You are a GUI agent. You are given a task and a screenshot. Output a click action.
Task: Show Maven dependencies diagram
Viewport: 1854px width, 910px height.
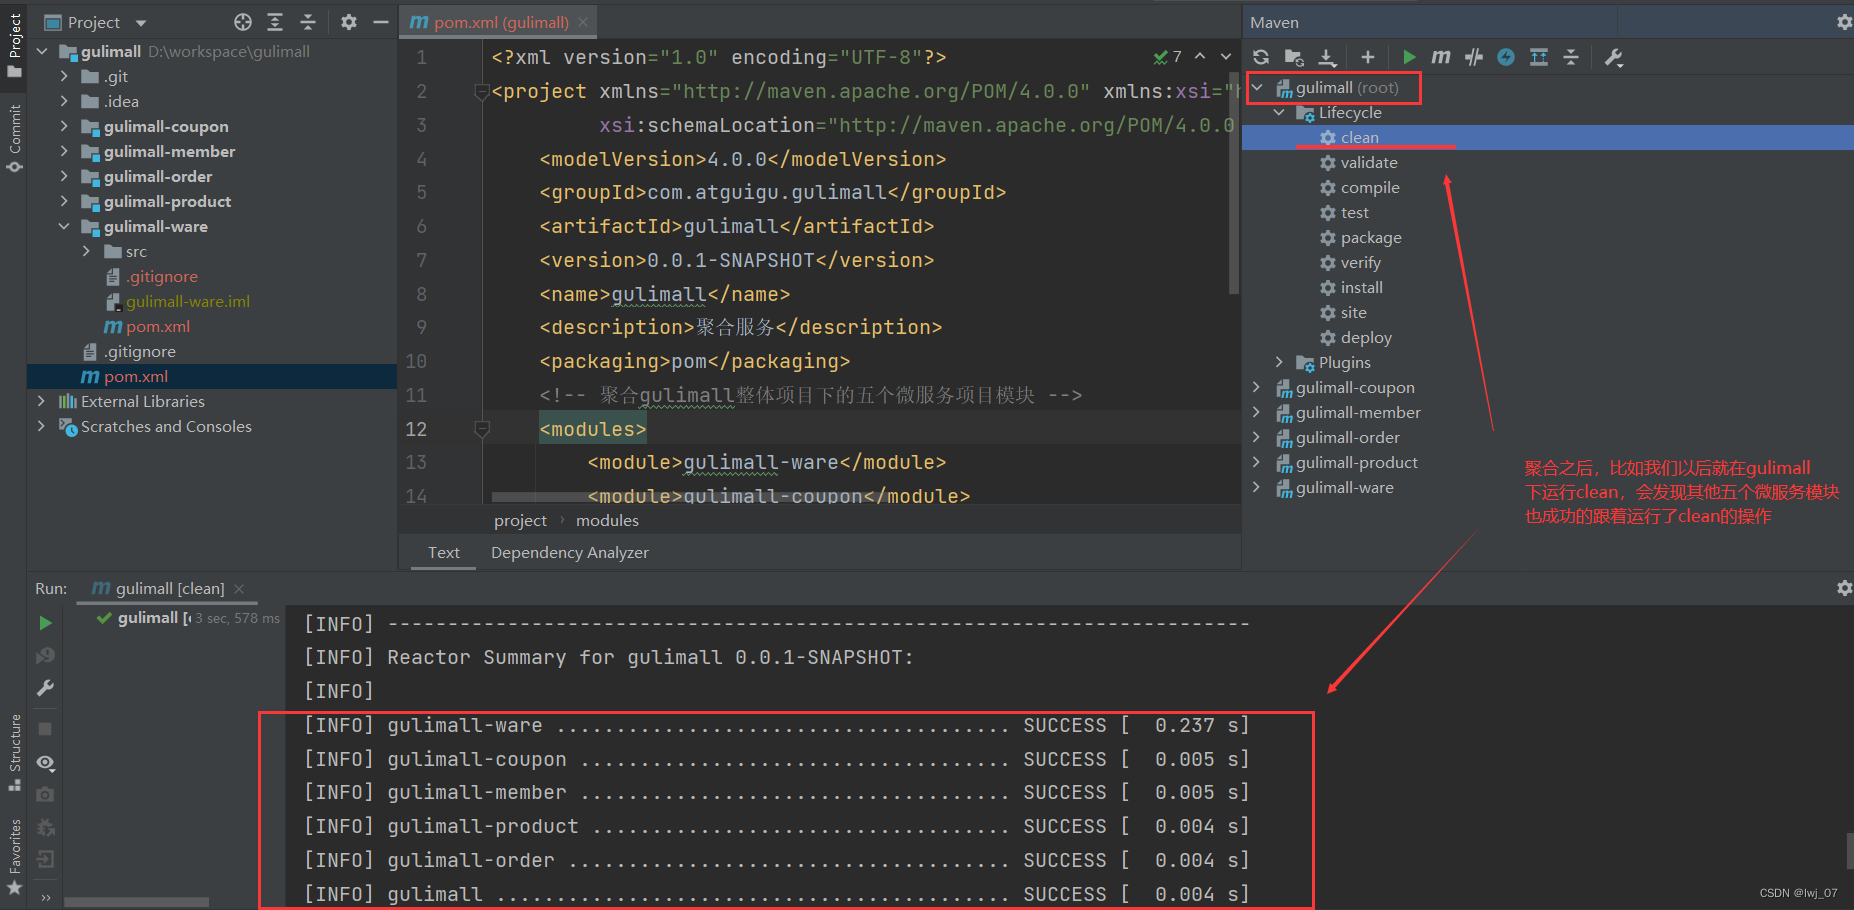point(1539,57)
